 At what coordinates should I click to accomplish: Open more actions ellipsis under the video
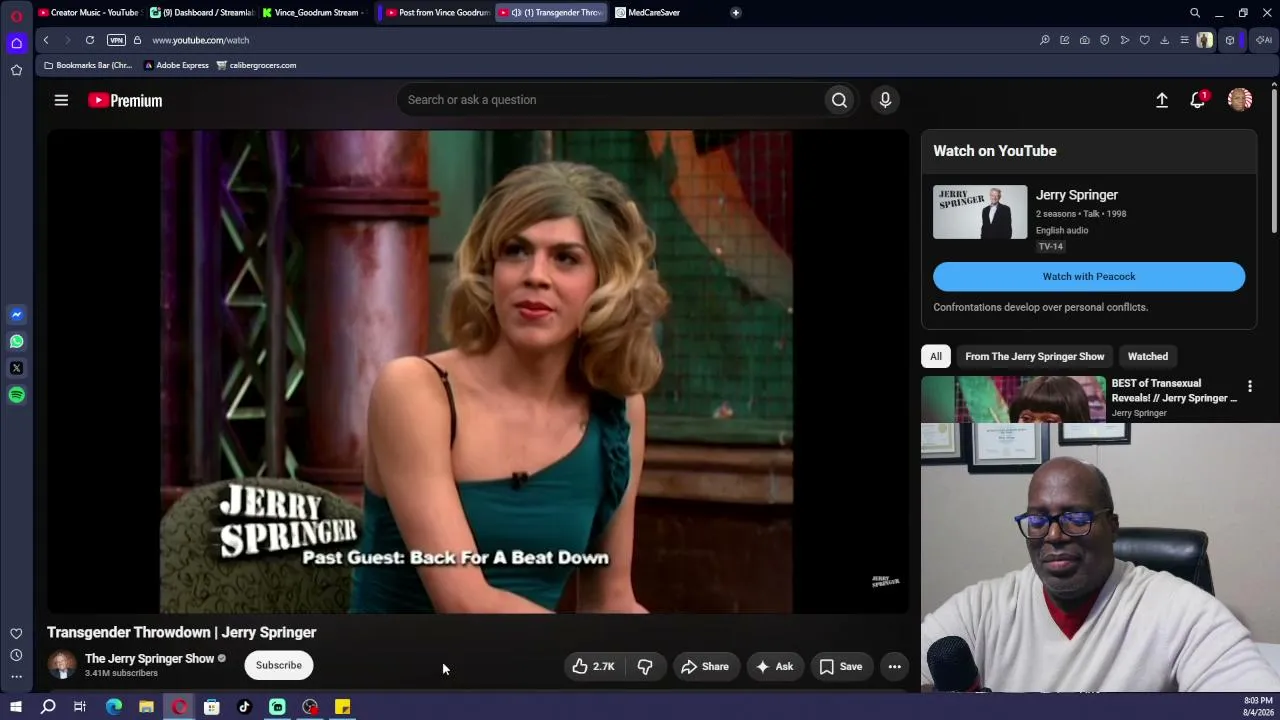pos(895,666)
